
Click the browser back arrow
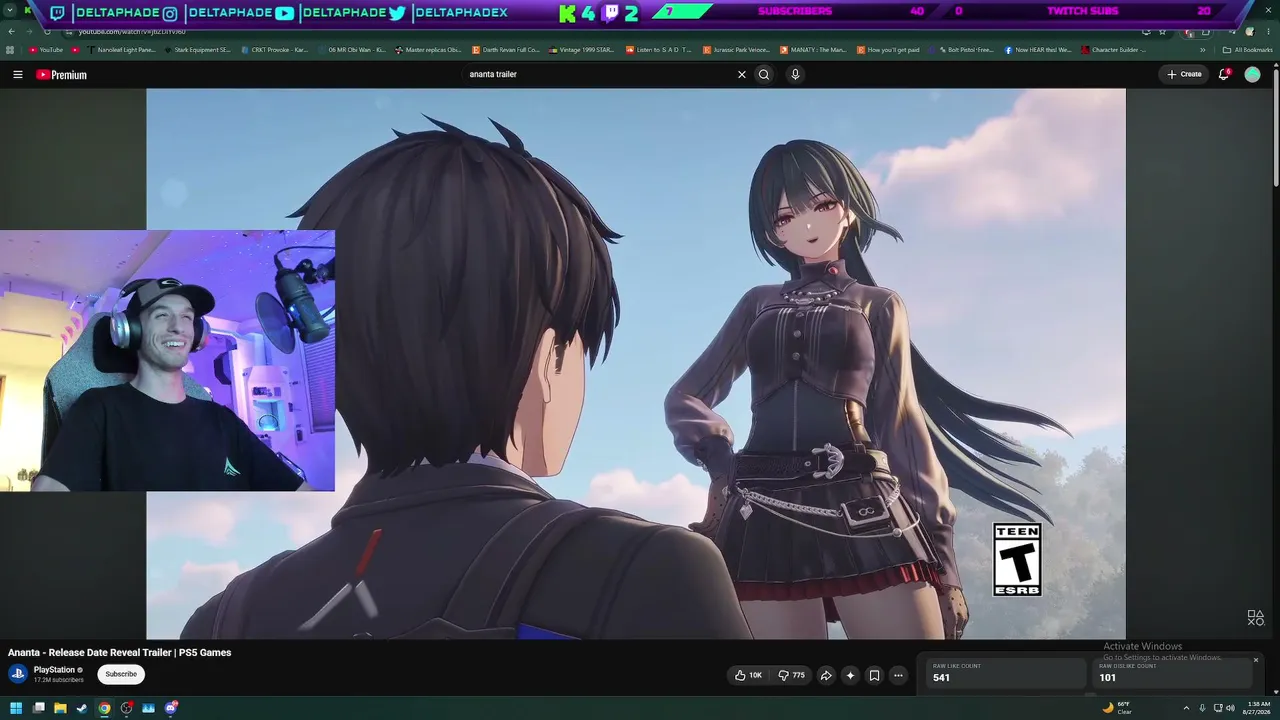11,31
